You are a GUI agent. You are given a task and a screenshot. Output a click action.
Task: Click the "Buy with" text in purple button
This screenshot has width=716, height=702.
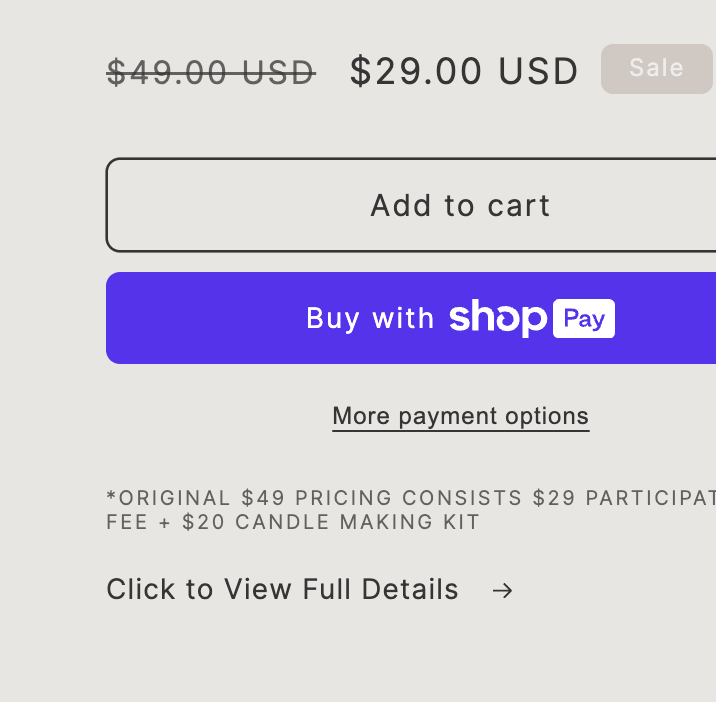coord(370,318)
